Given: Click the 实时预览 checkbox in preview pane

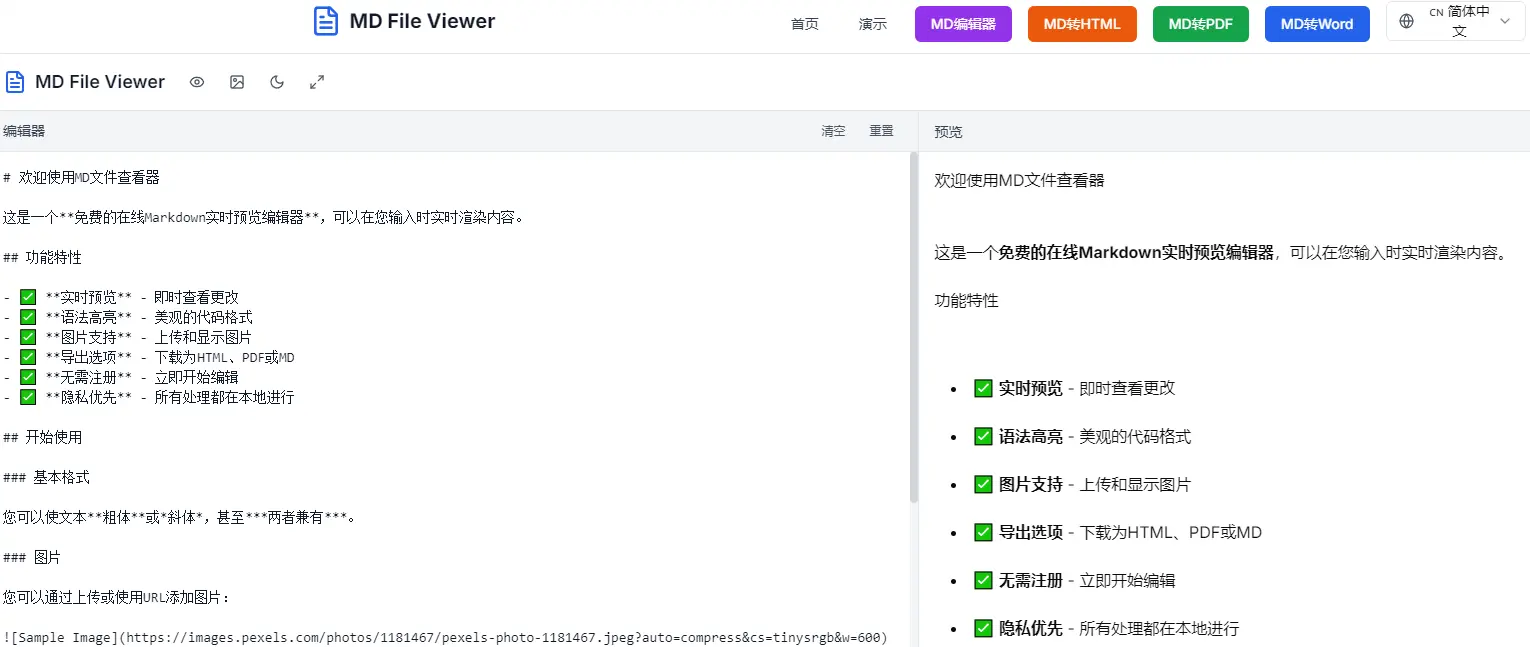Looking at the screenshot, I should click(x=983, y=388).
